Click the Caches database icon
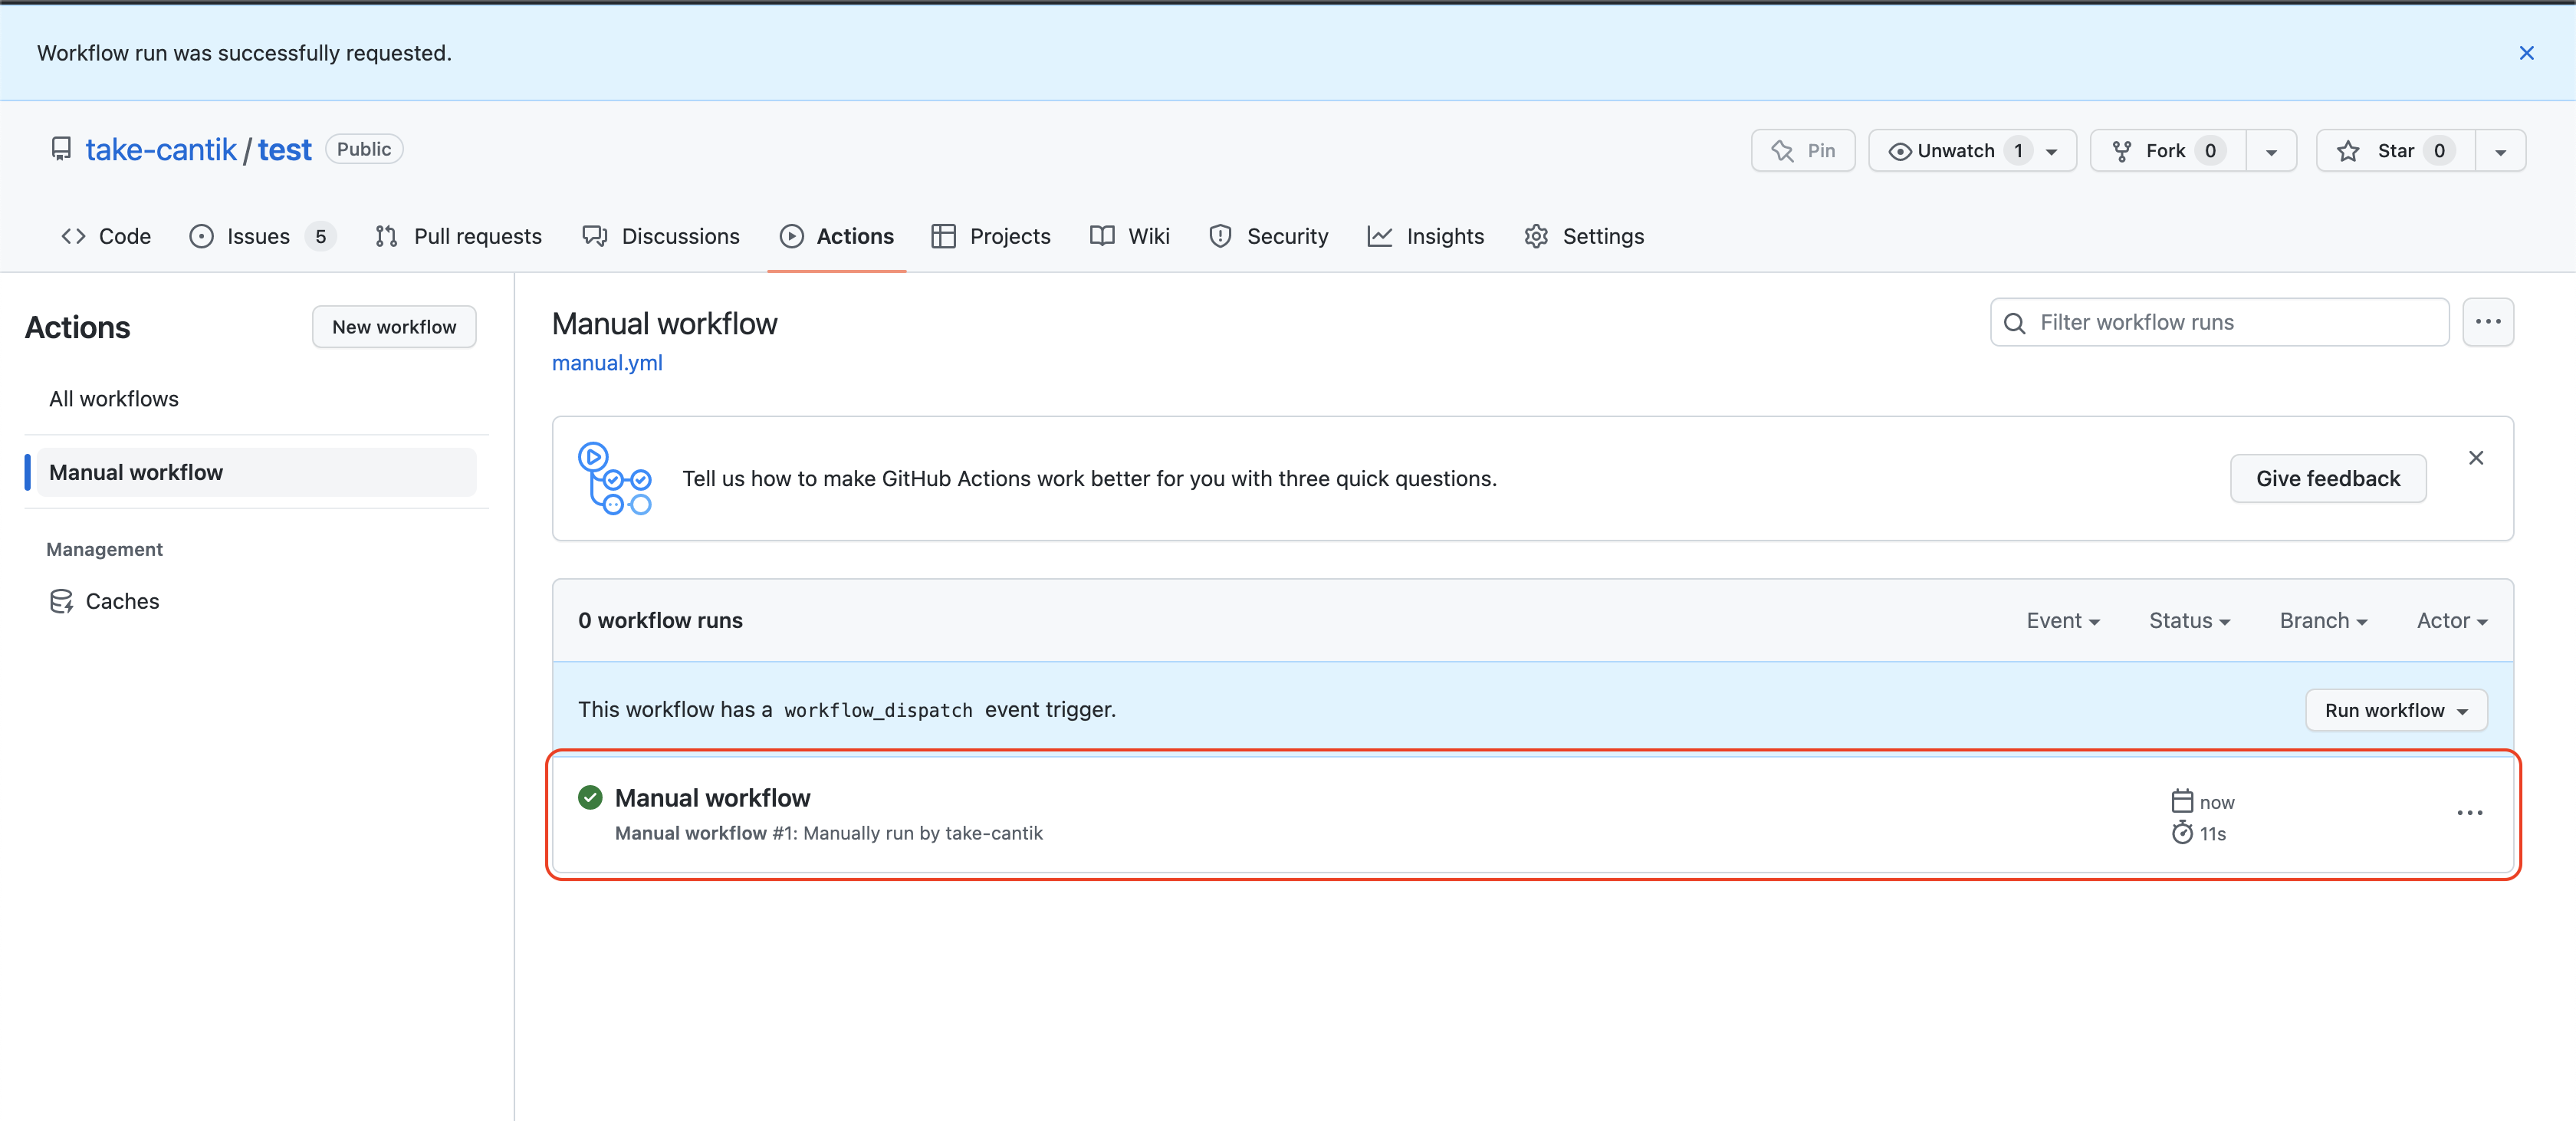The image size is (2576, 1121). 61,601
